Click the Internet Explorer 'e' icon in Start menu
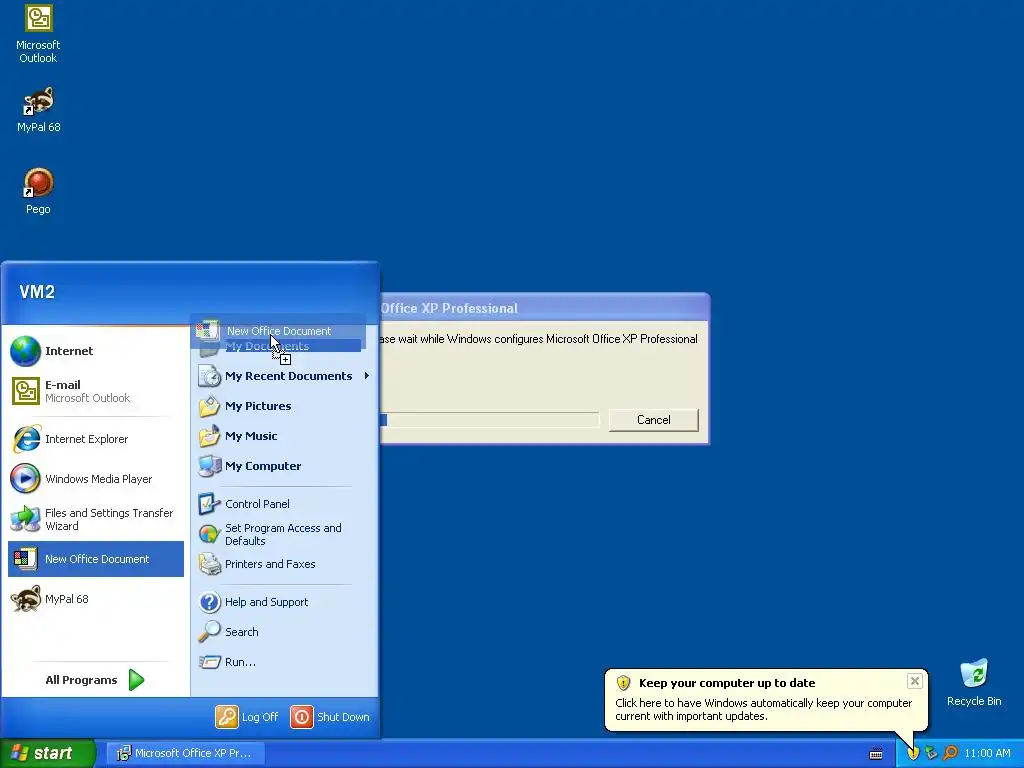The height and width of the screenshot is (768, 1024). pos(25,439)
